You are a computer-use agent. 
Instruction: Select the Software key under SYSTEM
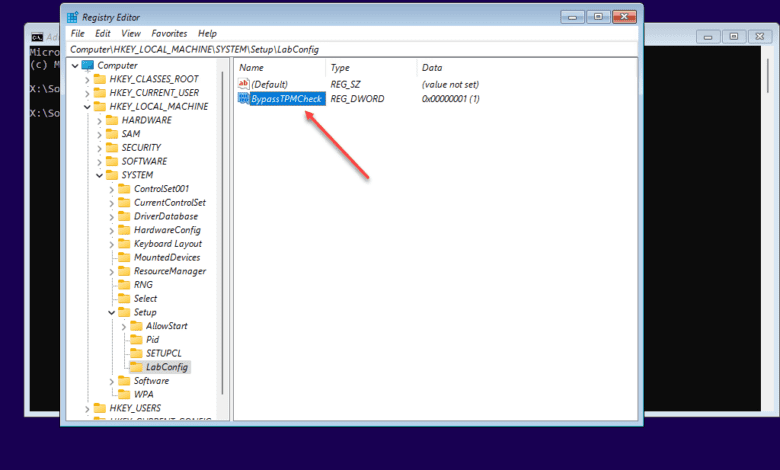(151, 380)
